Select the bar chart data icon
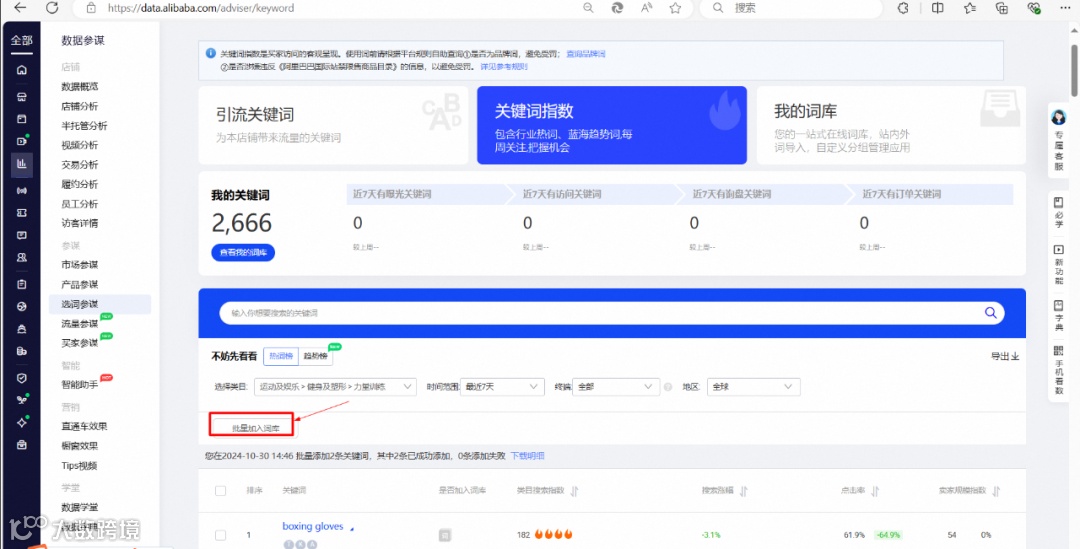The height and width of the screenshot is (549, 1080). (x=22, y=163)
